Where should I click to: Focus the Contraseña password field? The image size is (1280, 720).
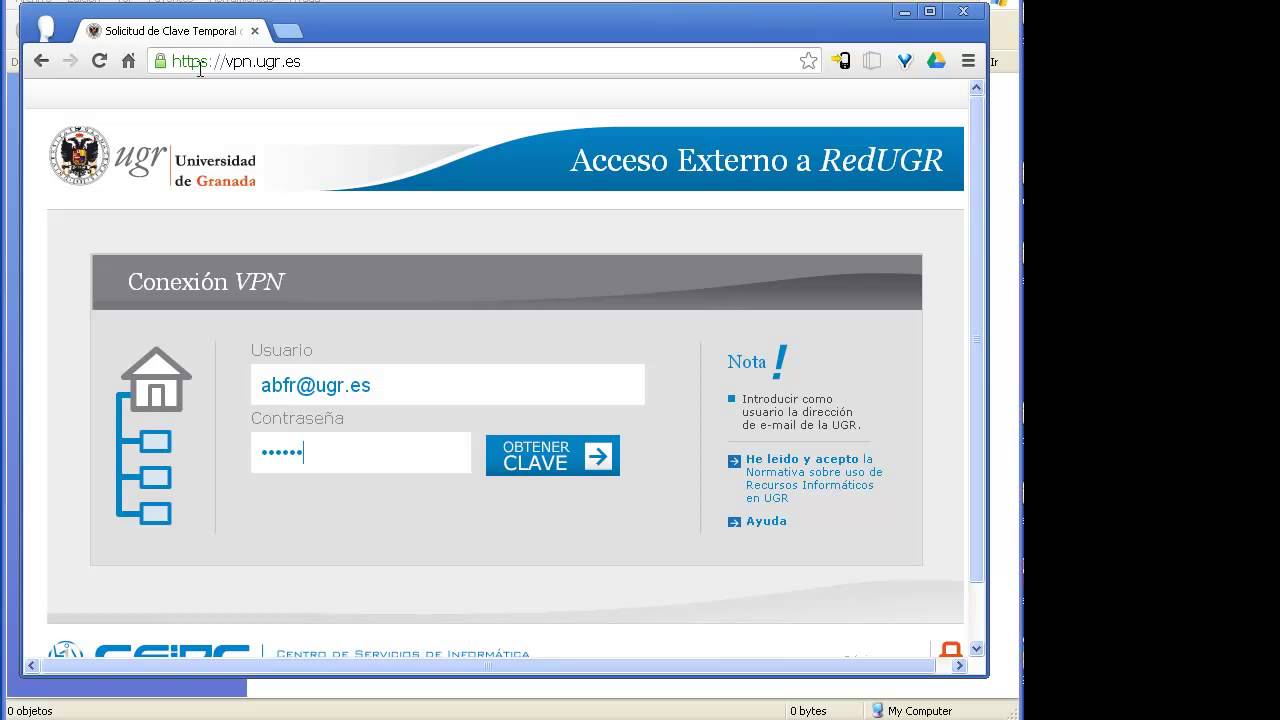coord(360,453)
